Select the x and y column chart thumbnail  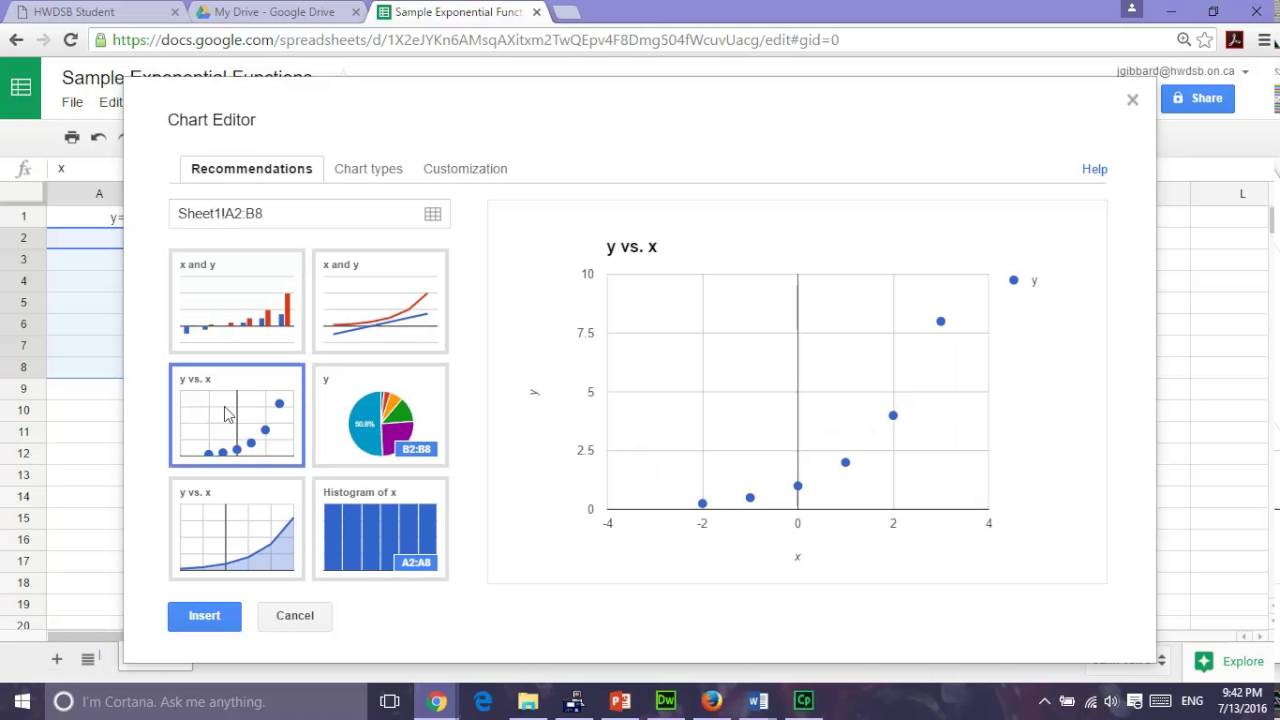(x=237, y=301)
